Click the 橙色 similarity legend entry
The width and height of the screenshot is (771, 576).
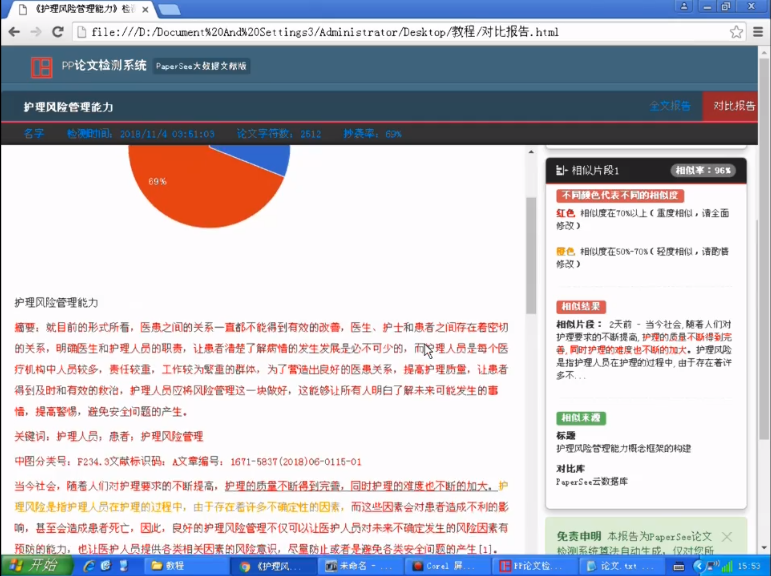pos(643,258)
